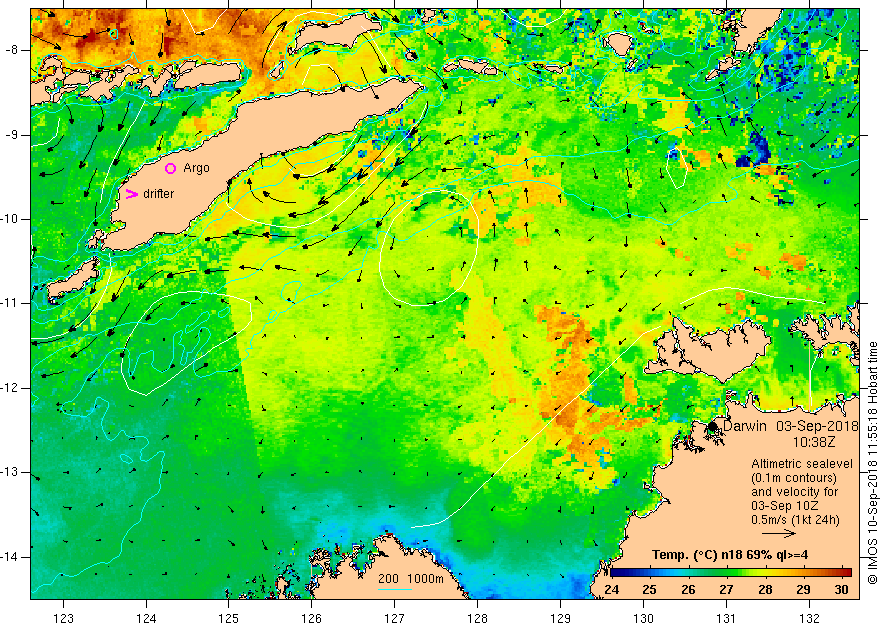Viewport: 880px width, 630px height.
Task: Click the magenta Argo circle marker
Action: tap(171, 168)
